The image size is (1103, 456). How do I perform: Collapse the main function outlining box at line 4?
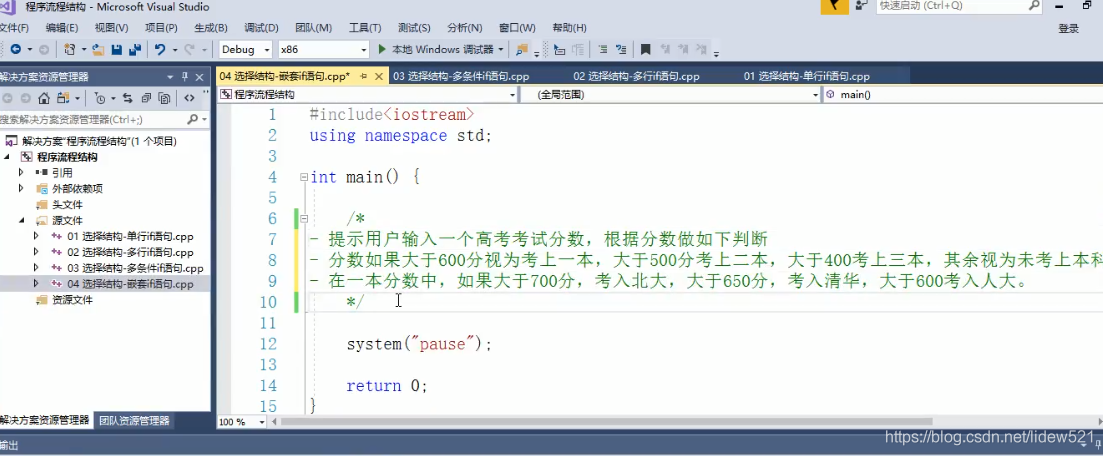304,177
